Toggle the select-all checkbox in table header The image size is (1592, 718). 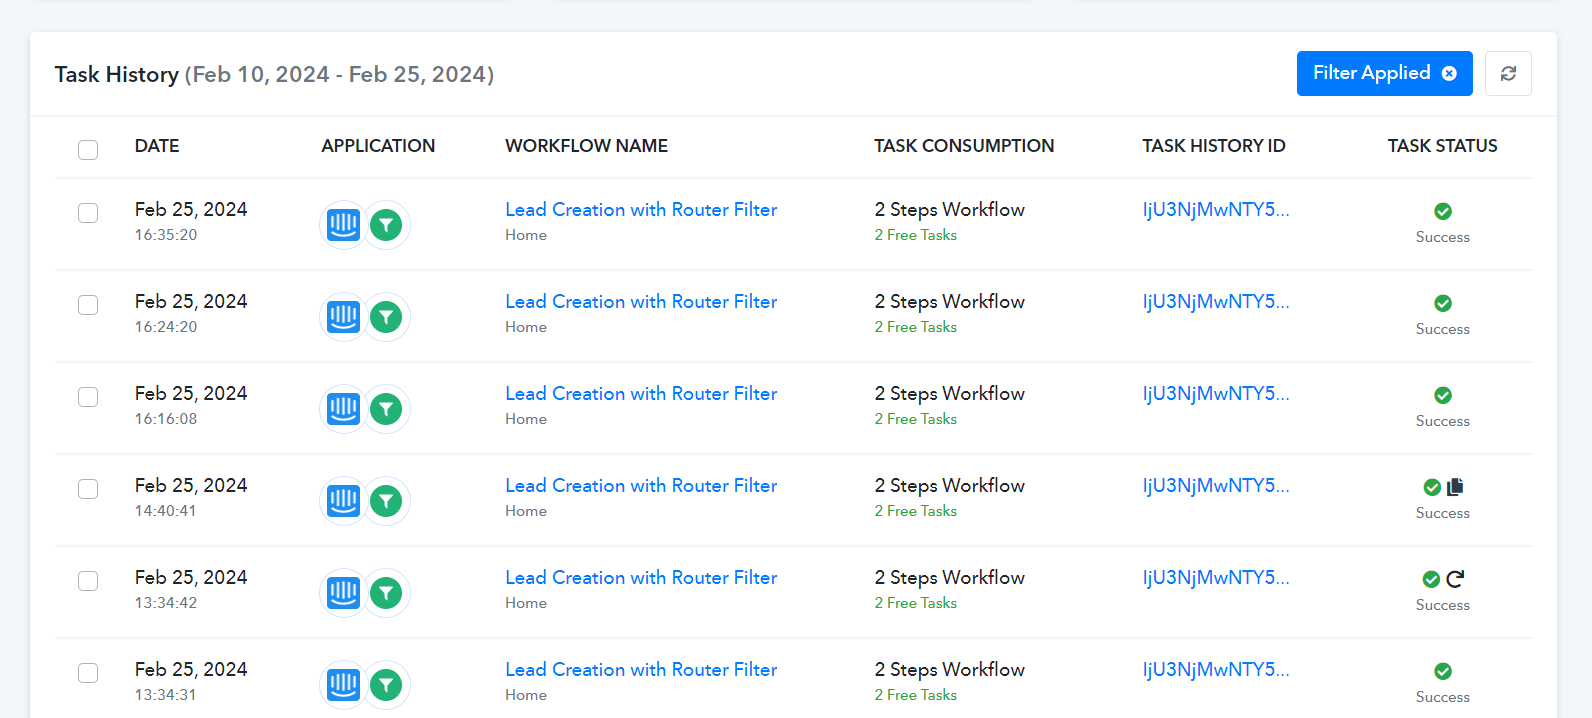coord(88,150)
